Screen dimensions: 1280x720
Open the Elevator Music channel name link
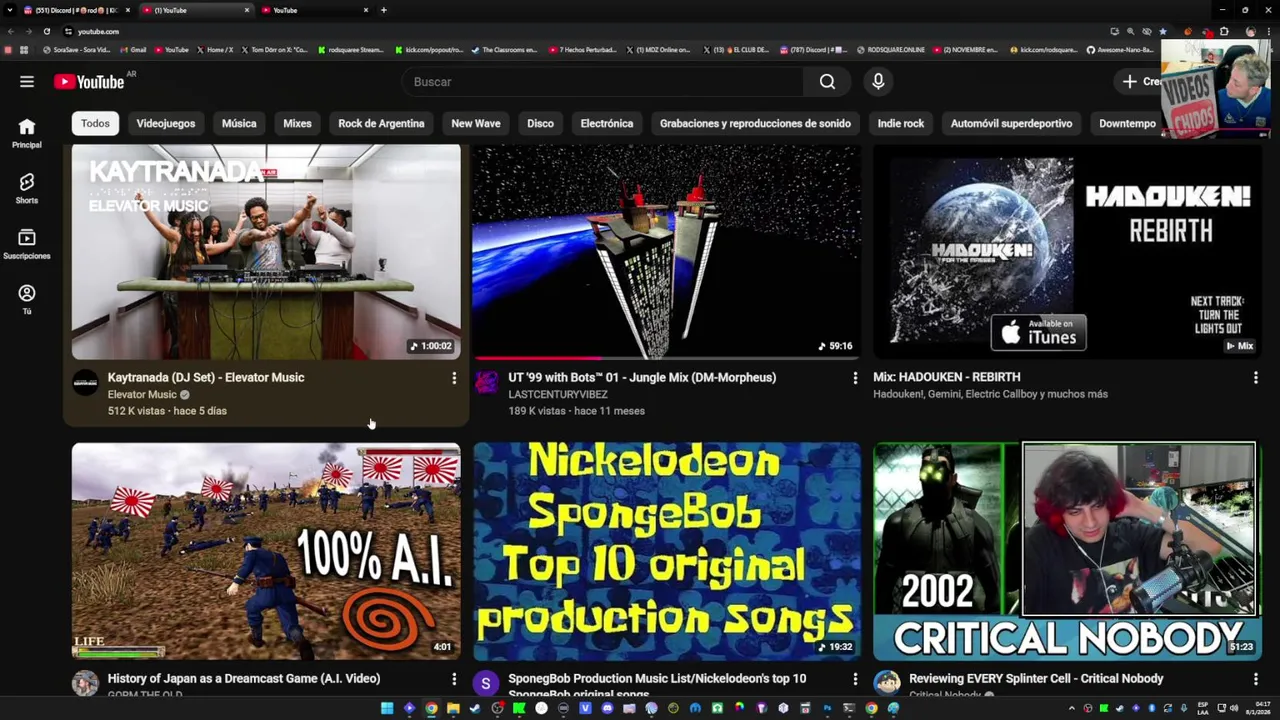[x=142, y=395]
